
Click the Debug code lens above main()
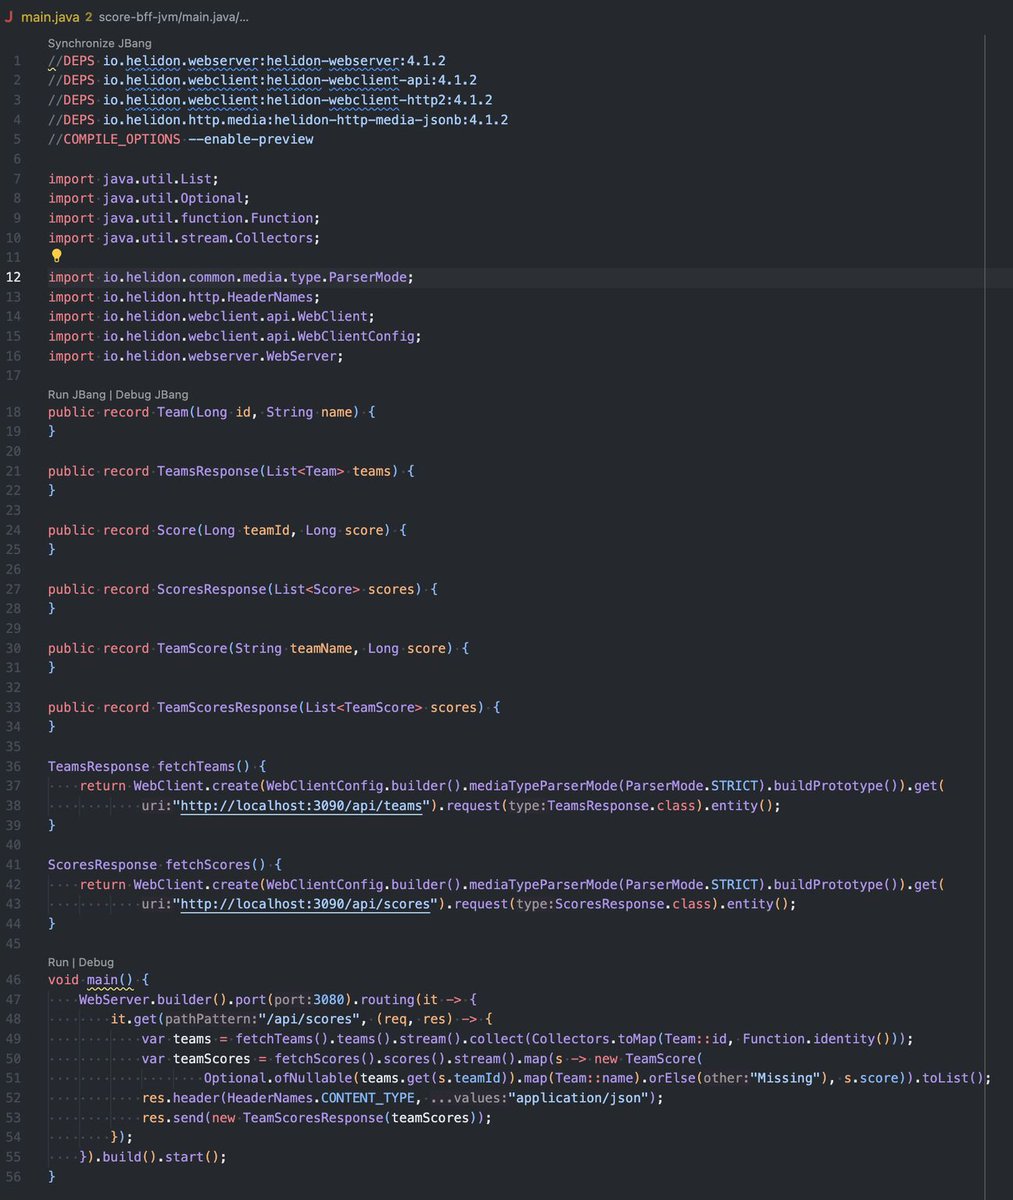pyautogui.click(x=97, y=962)
